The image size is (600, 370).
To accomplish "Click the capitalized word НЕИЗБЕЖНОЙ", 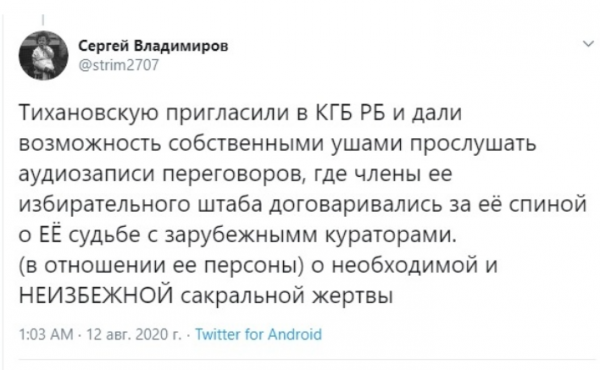I will pos(95,295).
